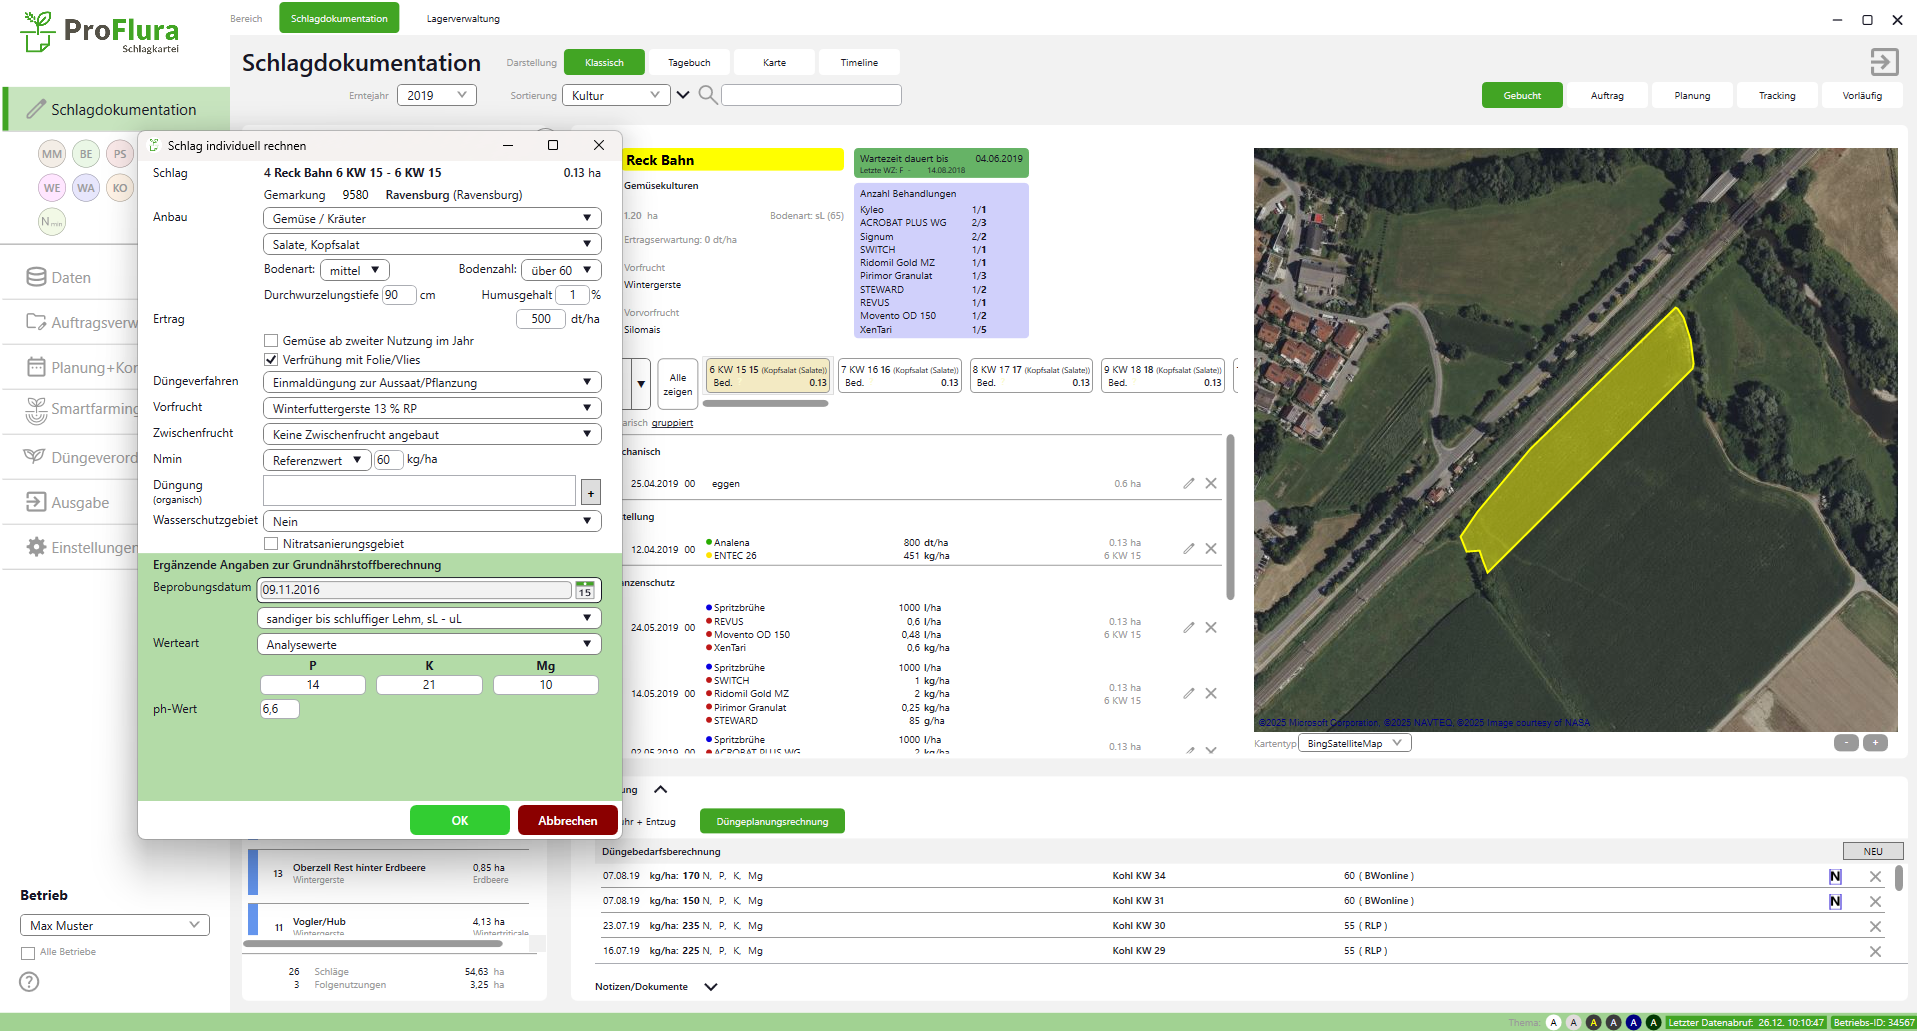Switch to the Tagebuch view tab

point(689,63)
